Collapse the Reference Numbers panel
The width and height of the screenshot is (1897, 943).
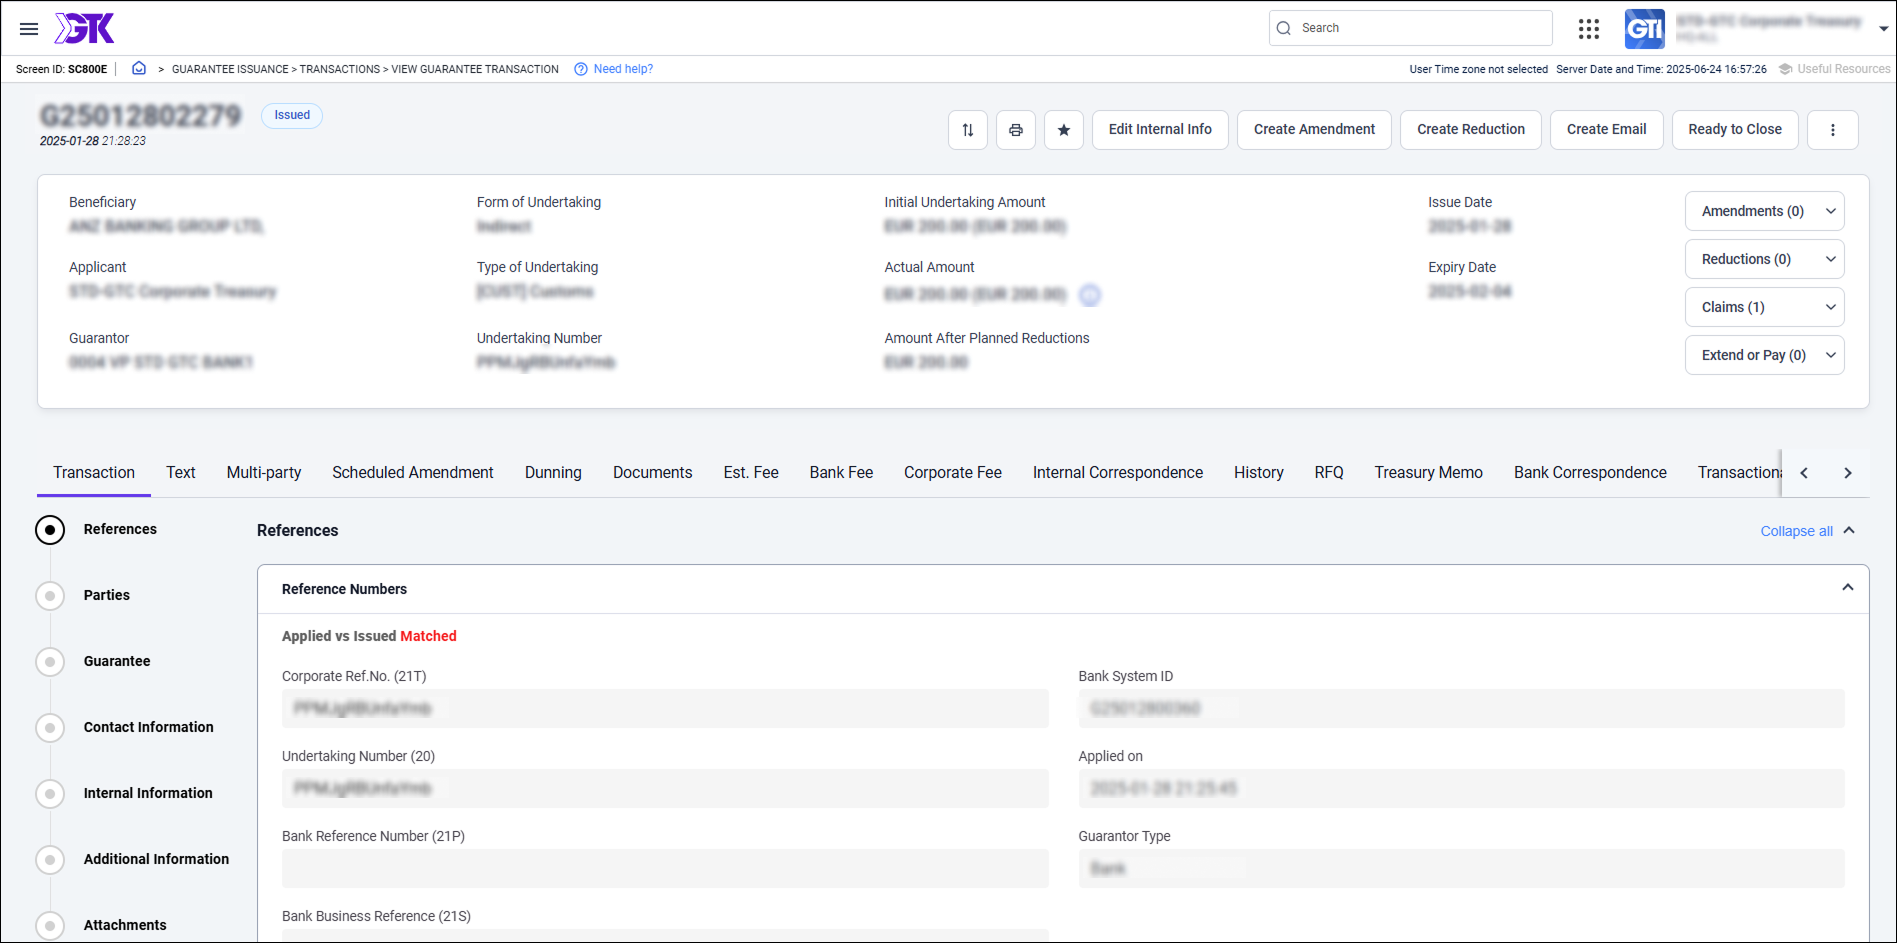tap(1848, 588)
